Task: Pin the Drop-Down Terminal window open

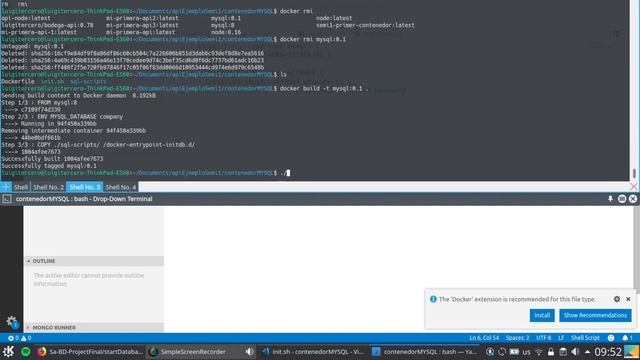Action: 610,199
